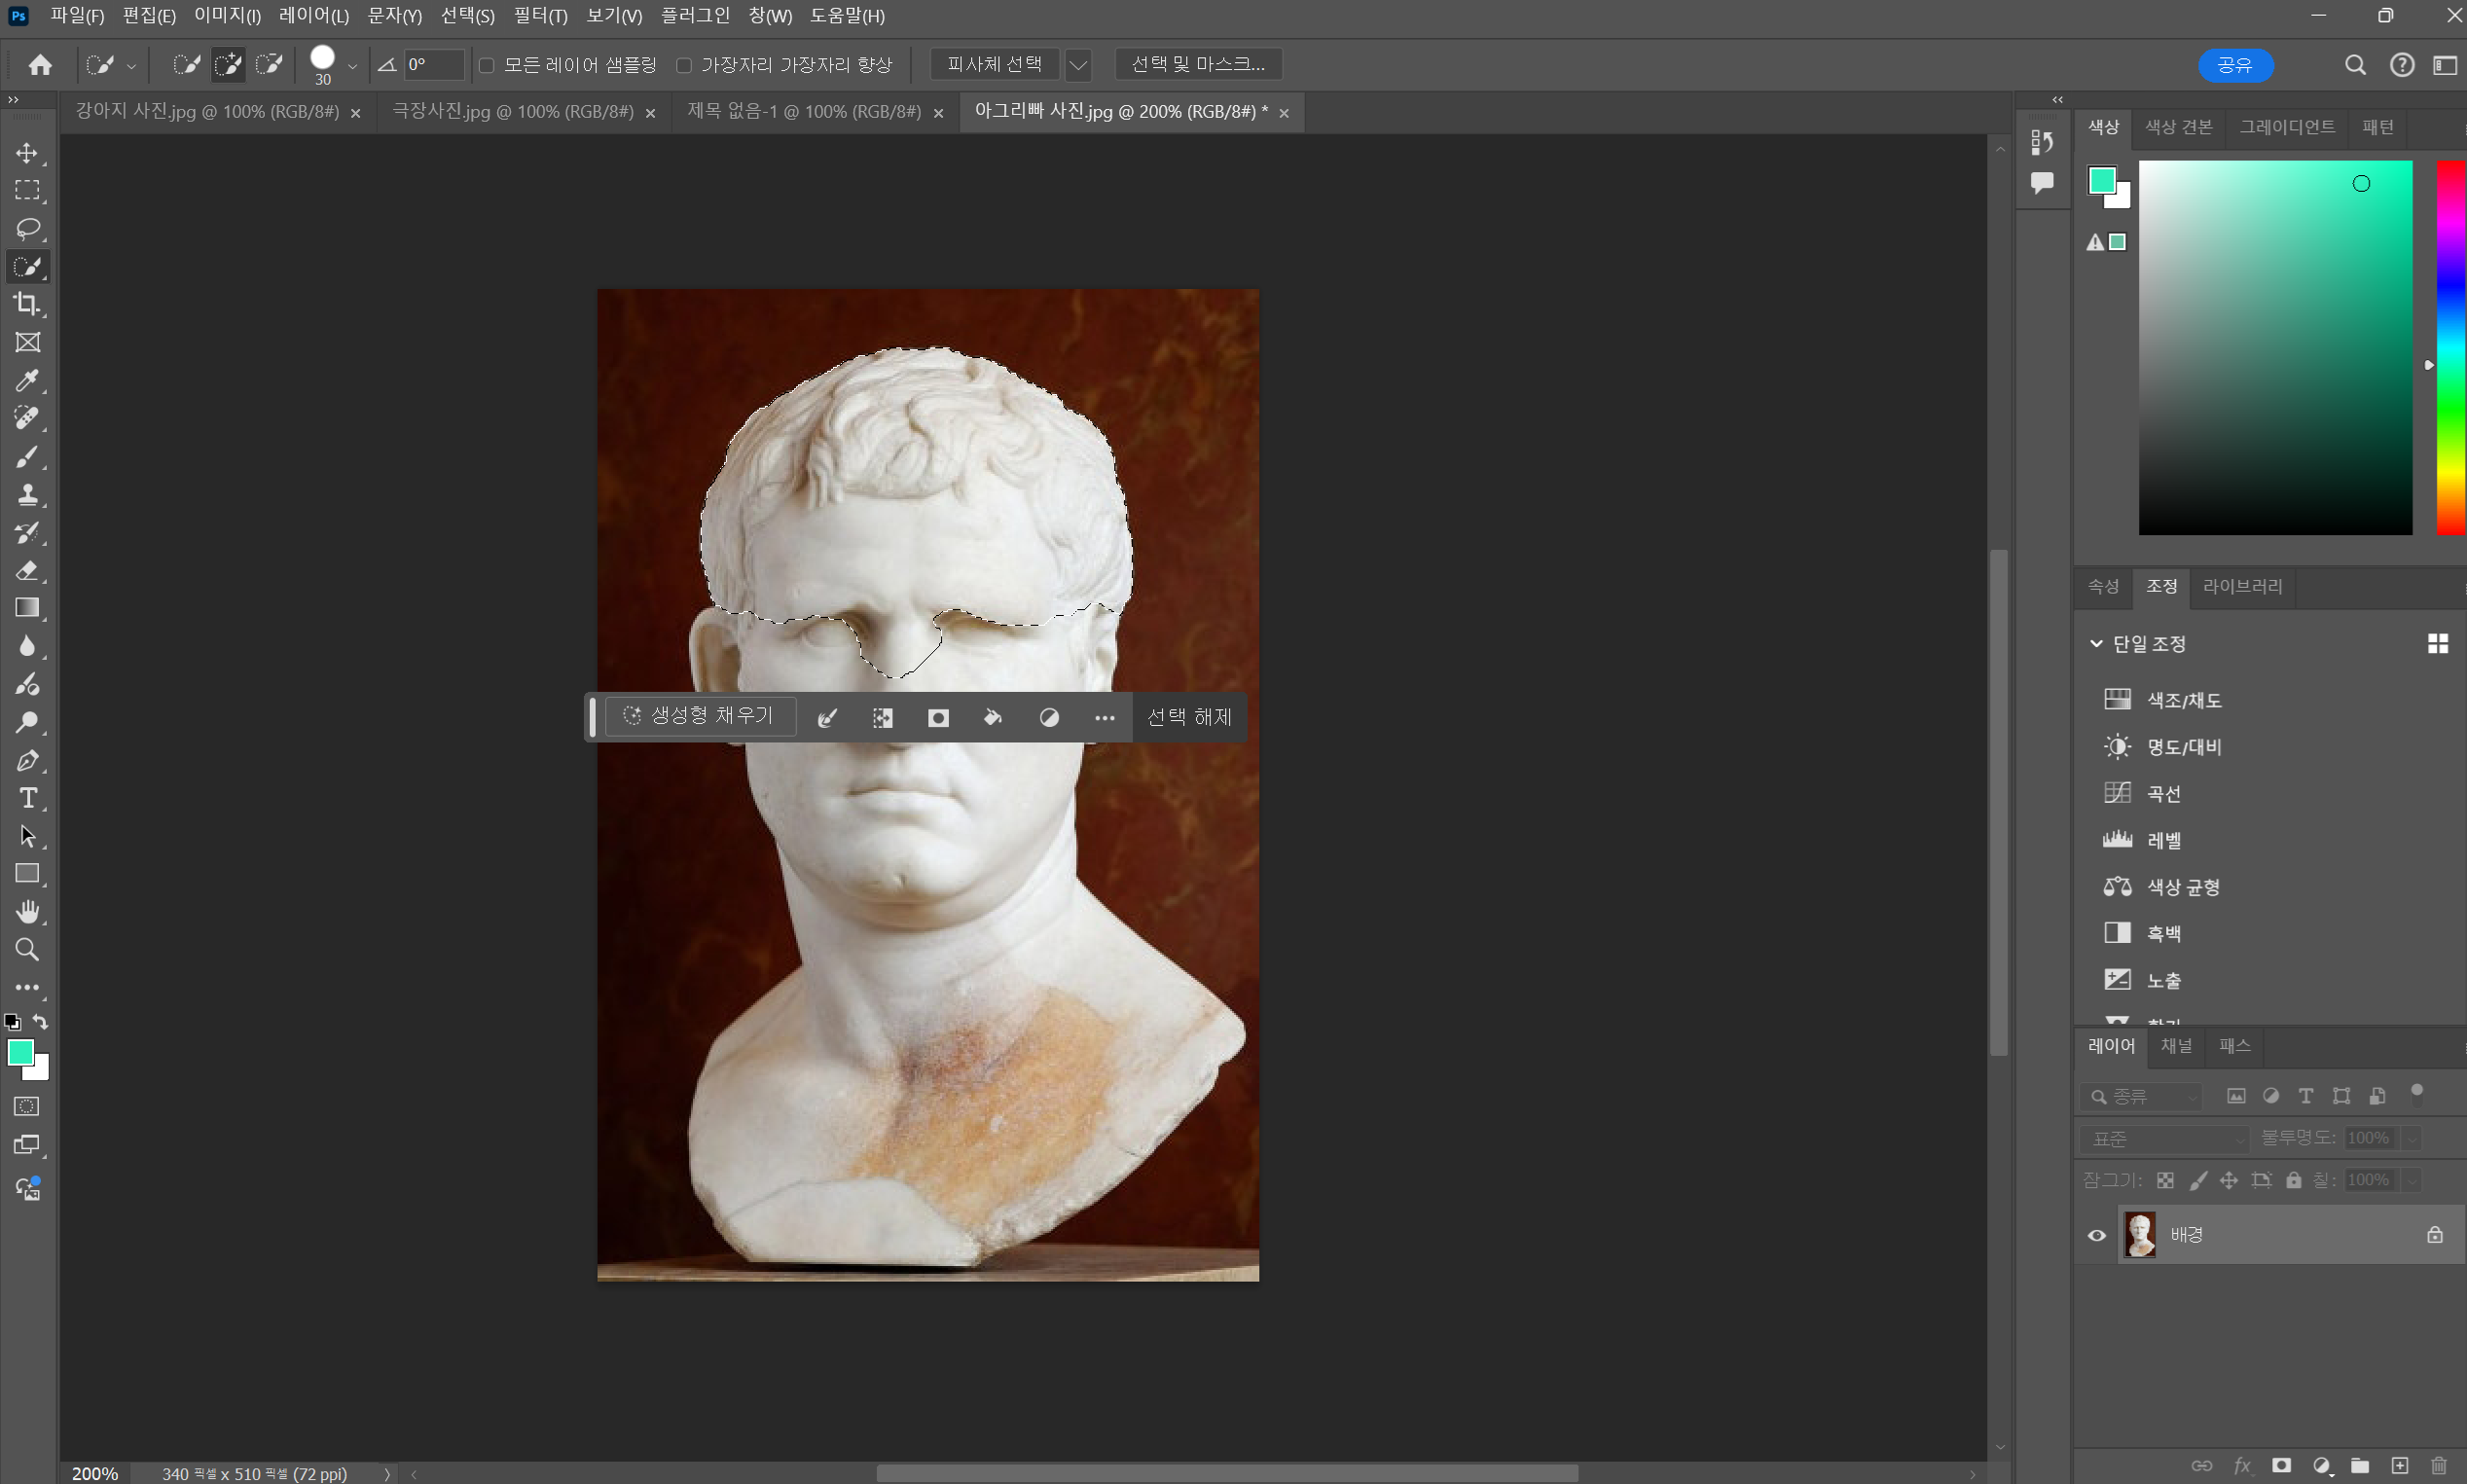The width and height of the screenshot is (2467, 1484).
Task: Select the Clone Stamp tool
Action: (x=27, y=494)
